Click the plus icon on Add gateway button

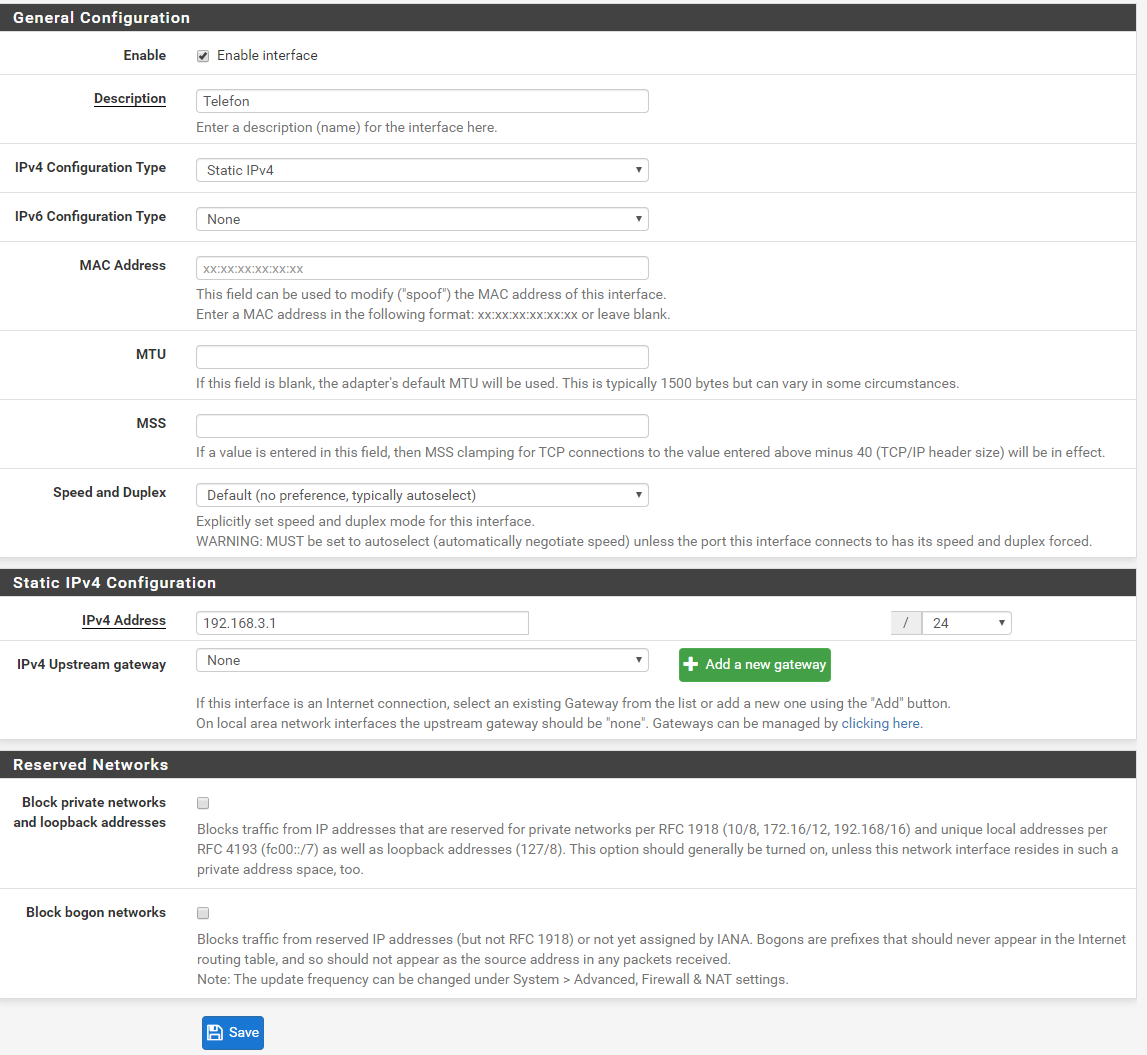[691, 664]
